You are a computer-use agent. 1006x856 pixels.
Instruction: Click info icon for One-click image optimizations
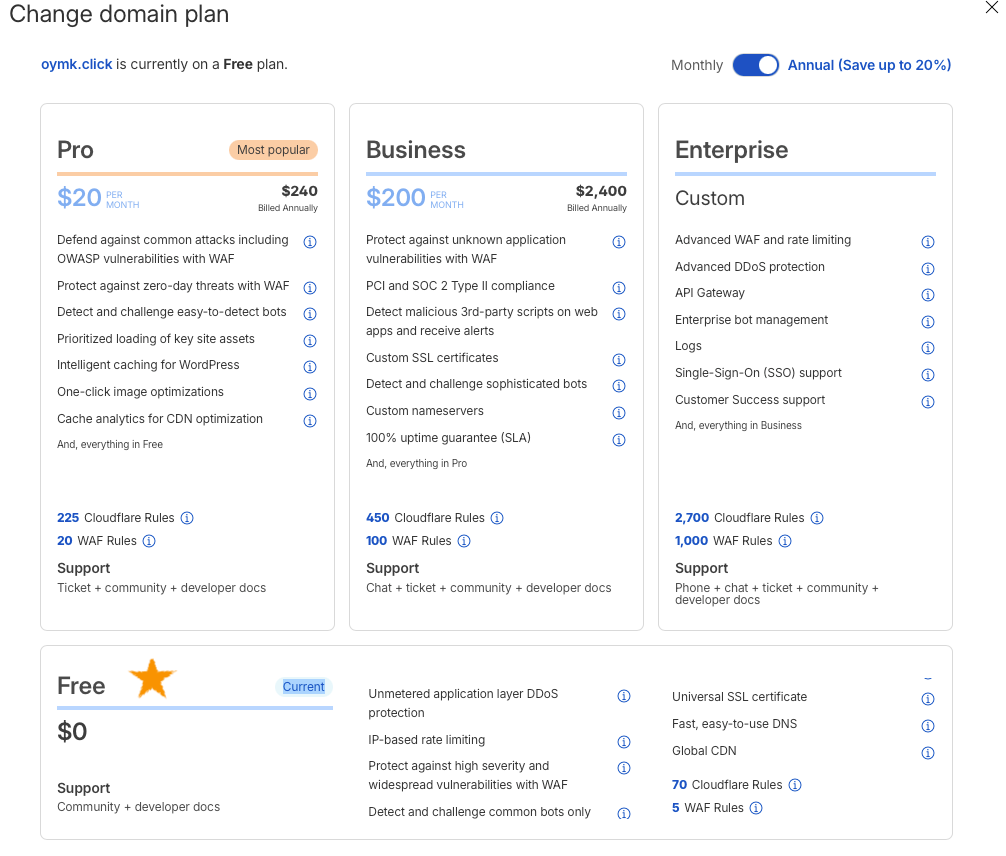coord(310,394)
